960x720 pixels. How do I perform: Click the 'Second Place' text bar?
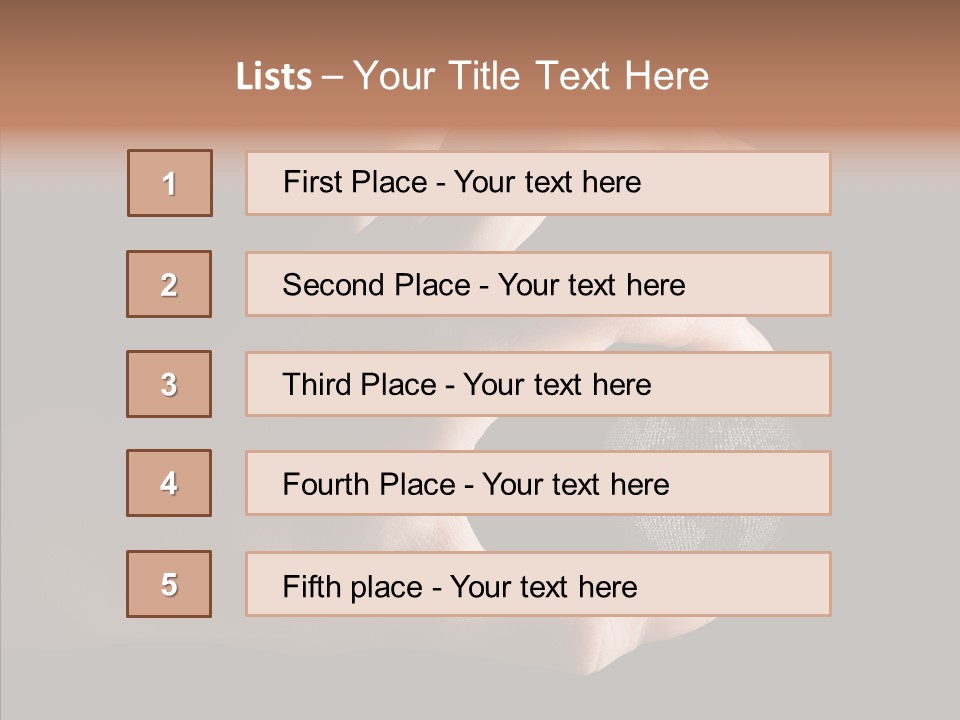click(538, 284)
